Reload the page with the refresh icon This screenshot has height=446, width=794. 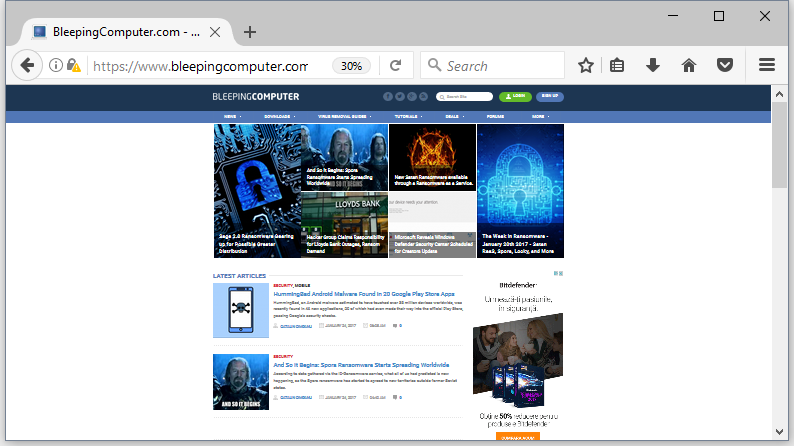point(396,66)
